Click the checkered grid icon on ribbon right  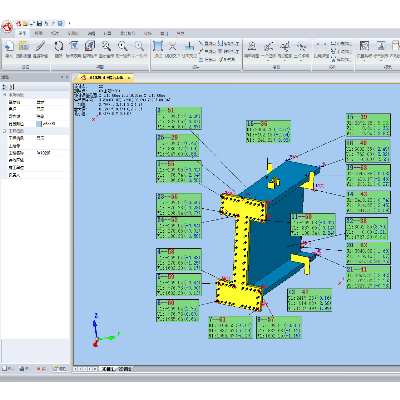[364, 46]
